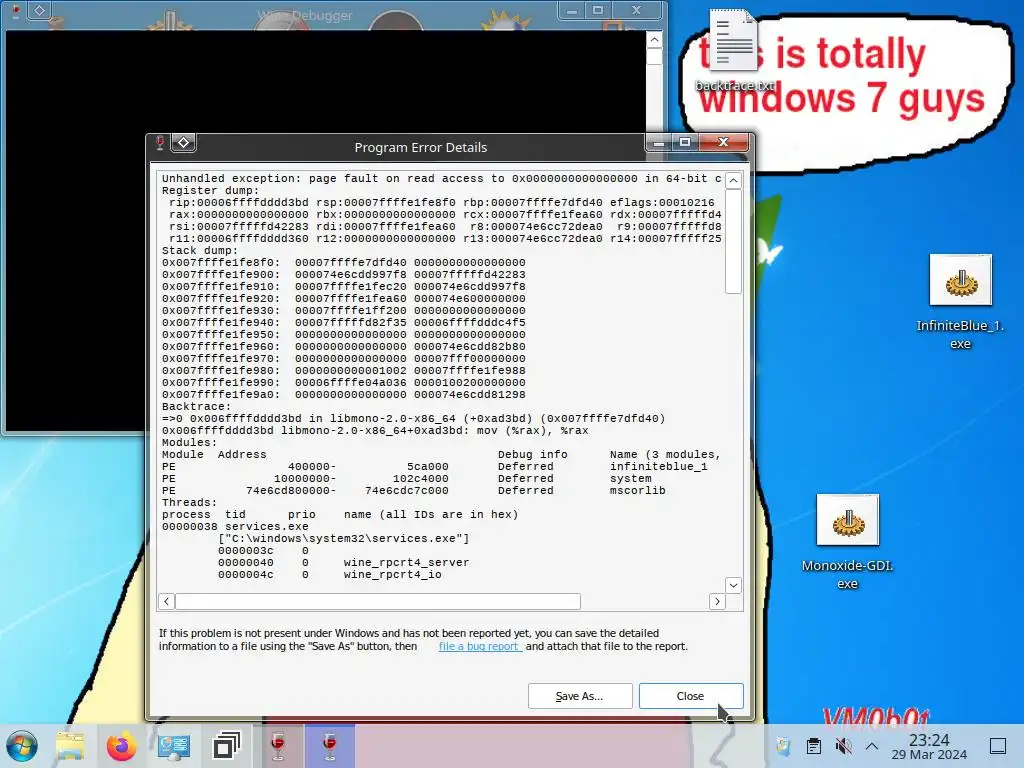Click the Wine Debugger scrollbar up arrow
The image size is (1024, 768).
[654, 40]
